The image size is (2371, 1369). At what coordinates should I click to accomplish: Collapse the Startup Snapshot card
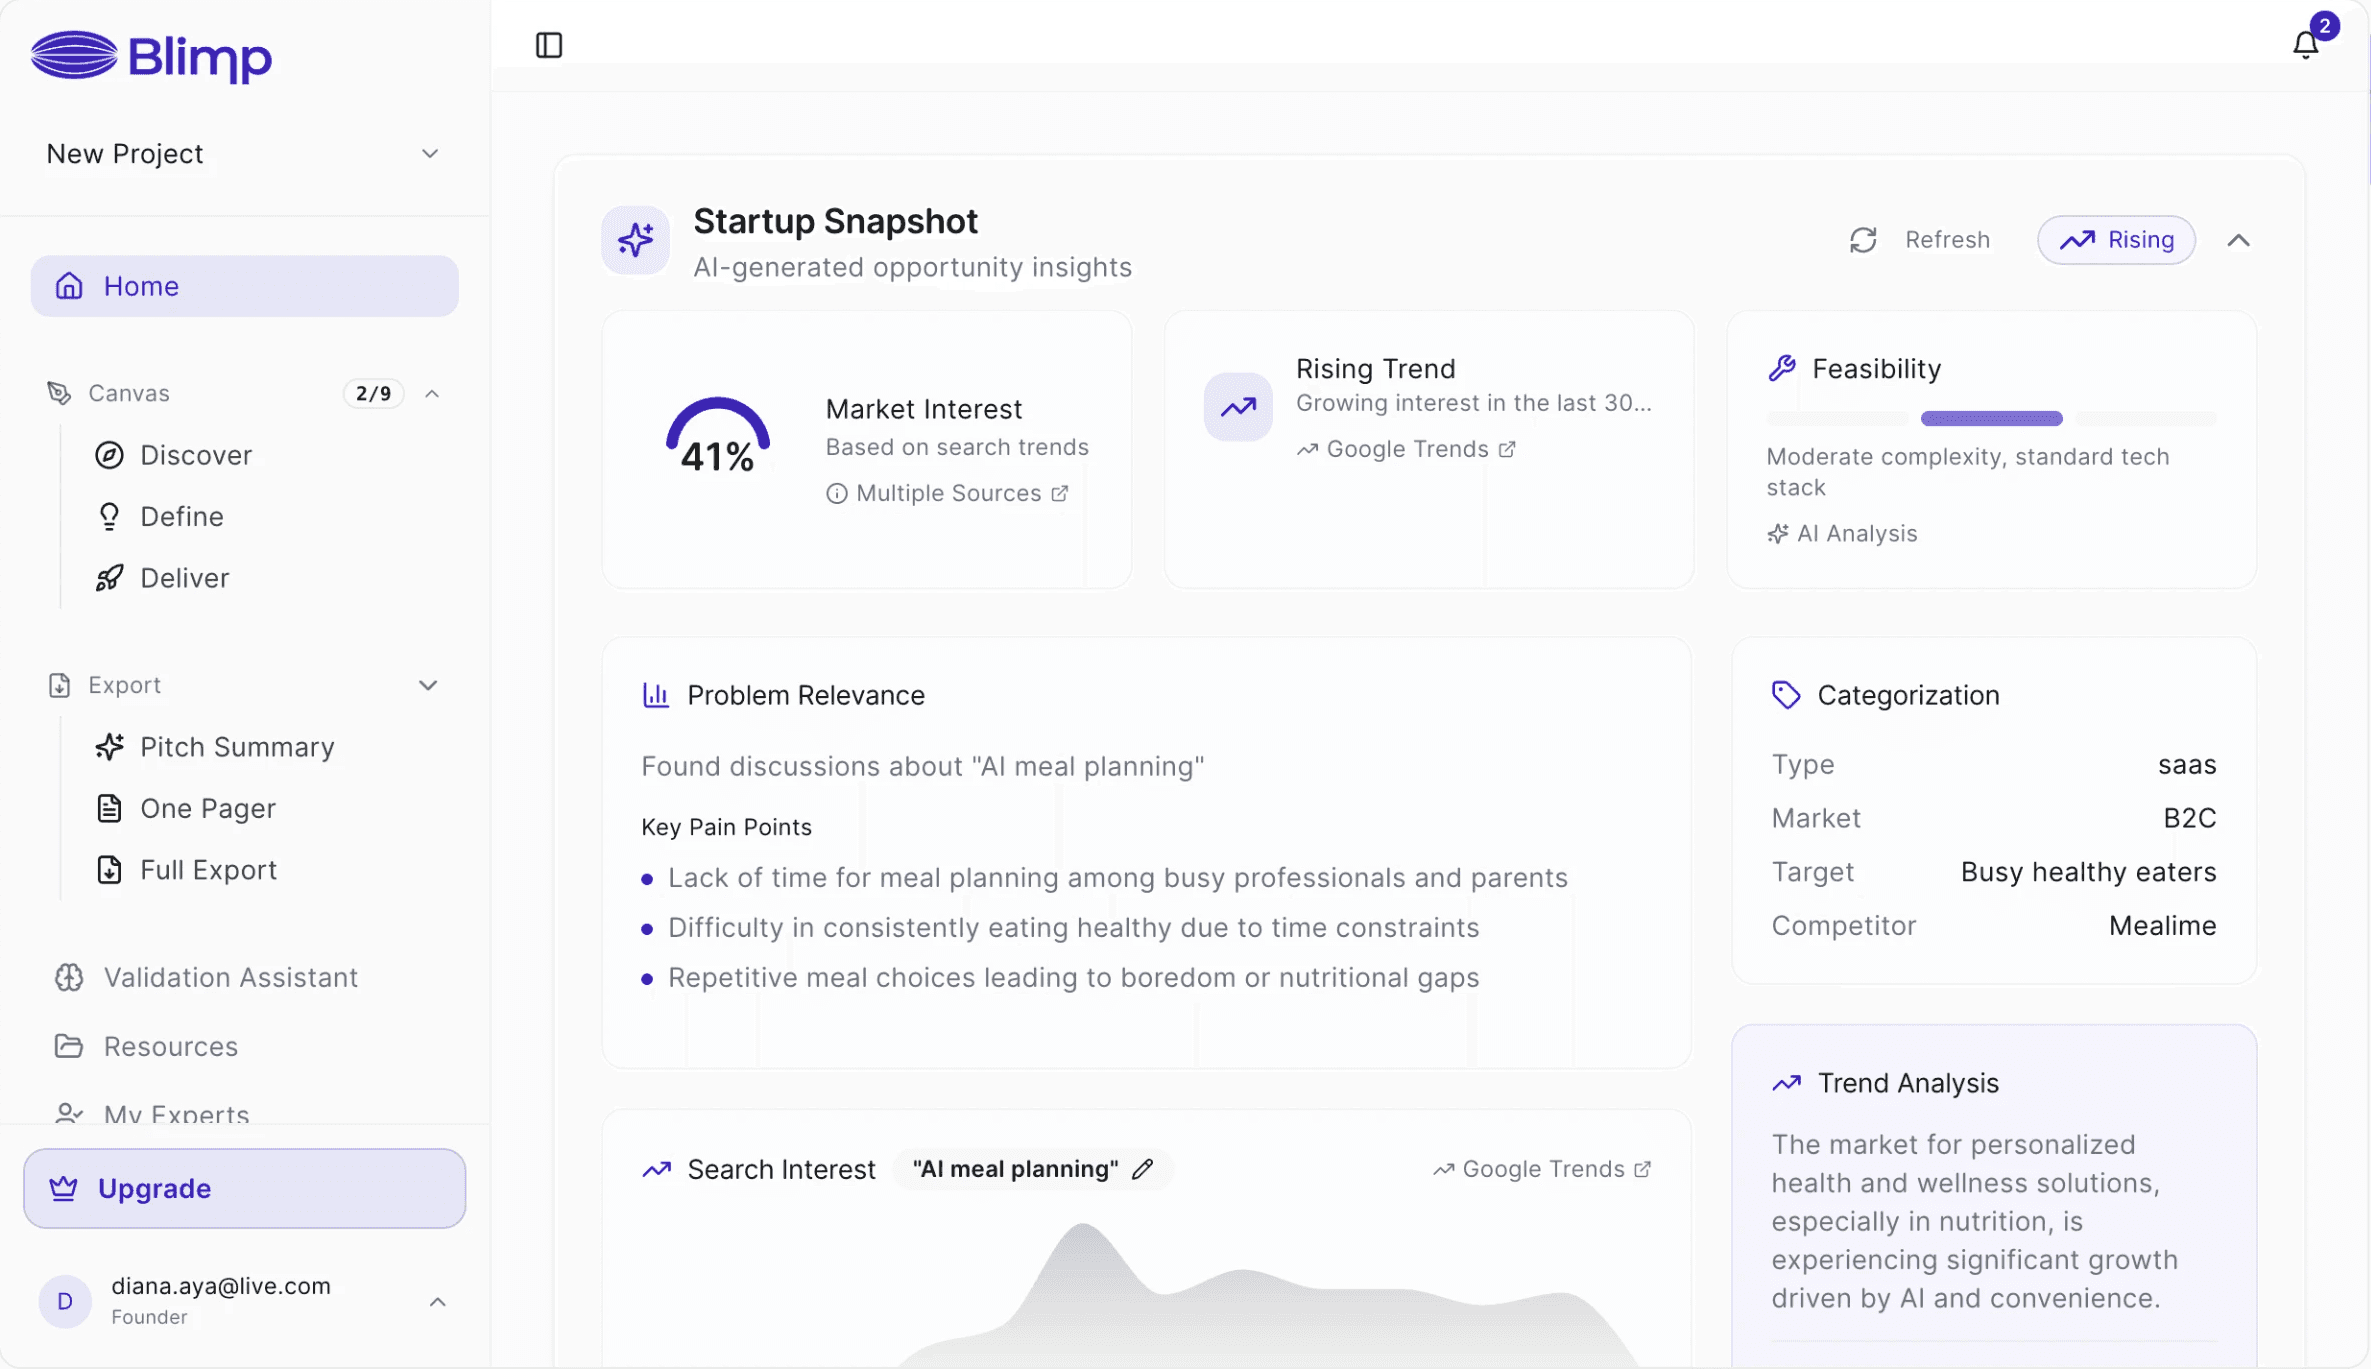pyautogui.click(x=2238, y=240)
